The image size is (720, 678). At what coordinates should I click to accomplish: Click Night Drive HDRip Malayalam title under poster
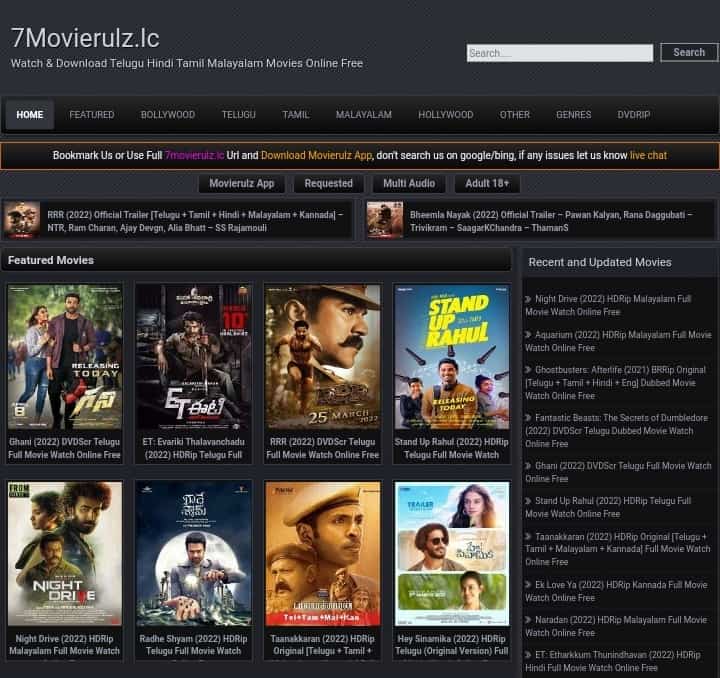point(65,644)
